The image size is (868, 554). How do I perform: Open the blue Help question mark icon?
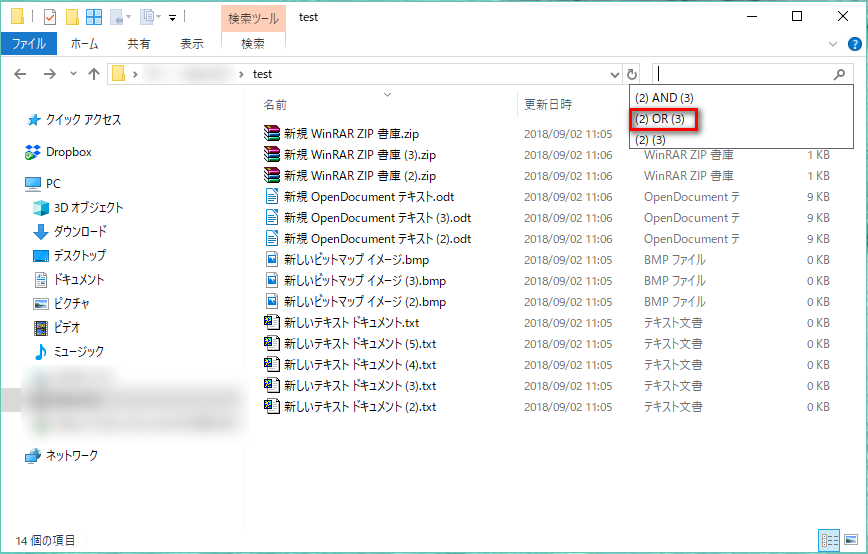click(x=854, y=44)
